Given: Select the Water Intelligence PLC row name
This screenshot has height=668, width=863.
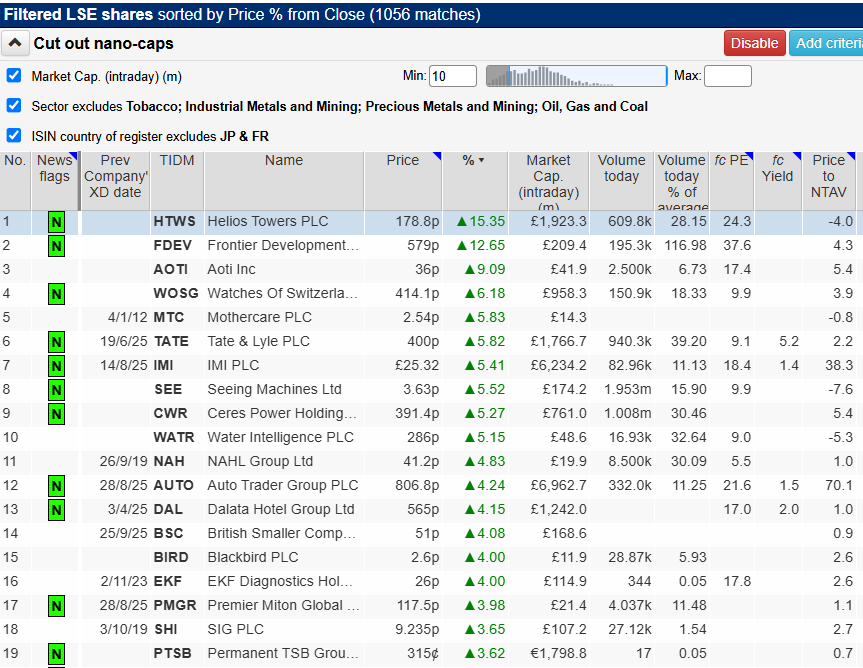Looking at the screenshot, I should click(281, 437).
